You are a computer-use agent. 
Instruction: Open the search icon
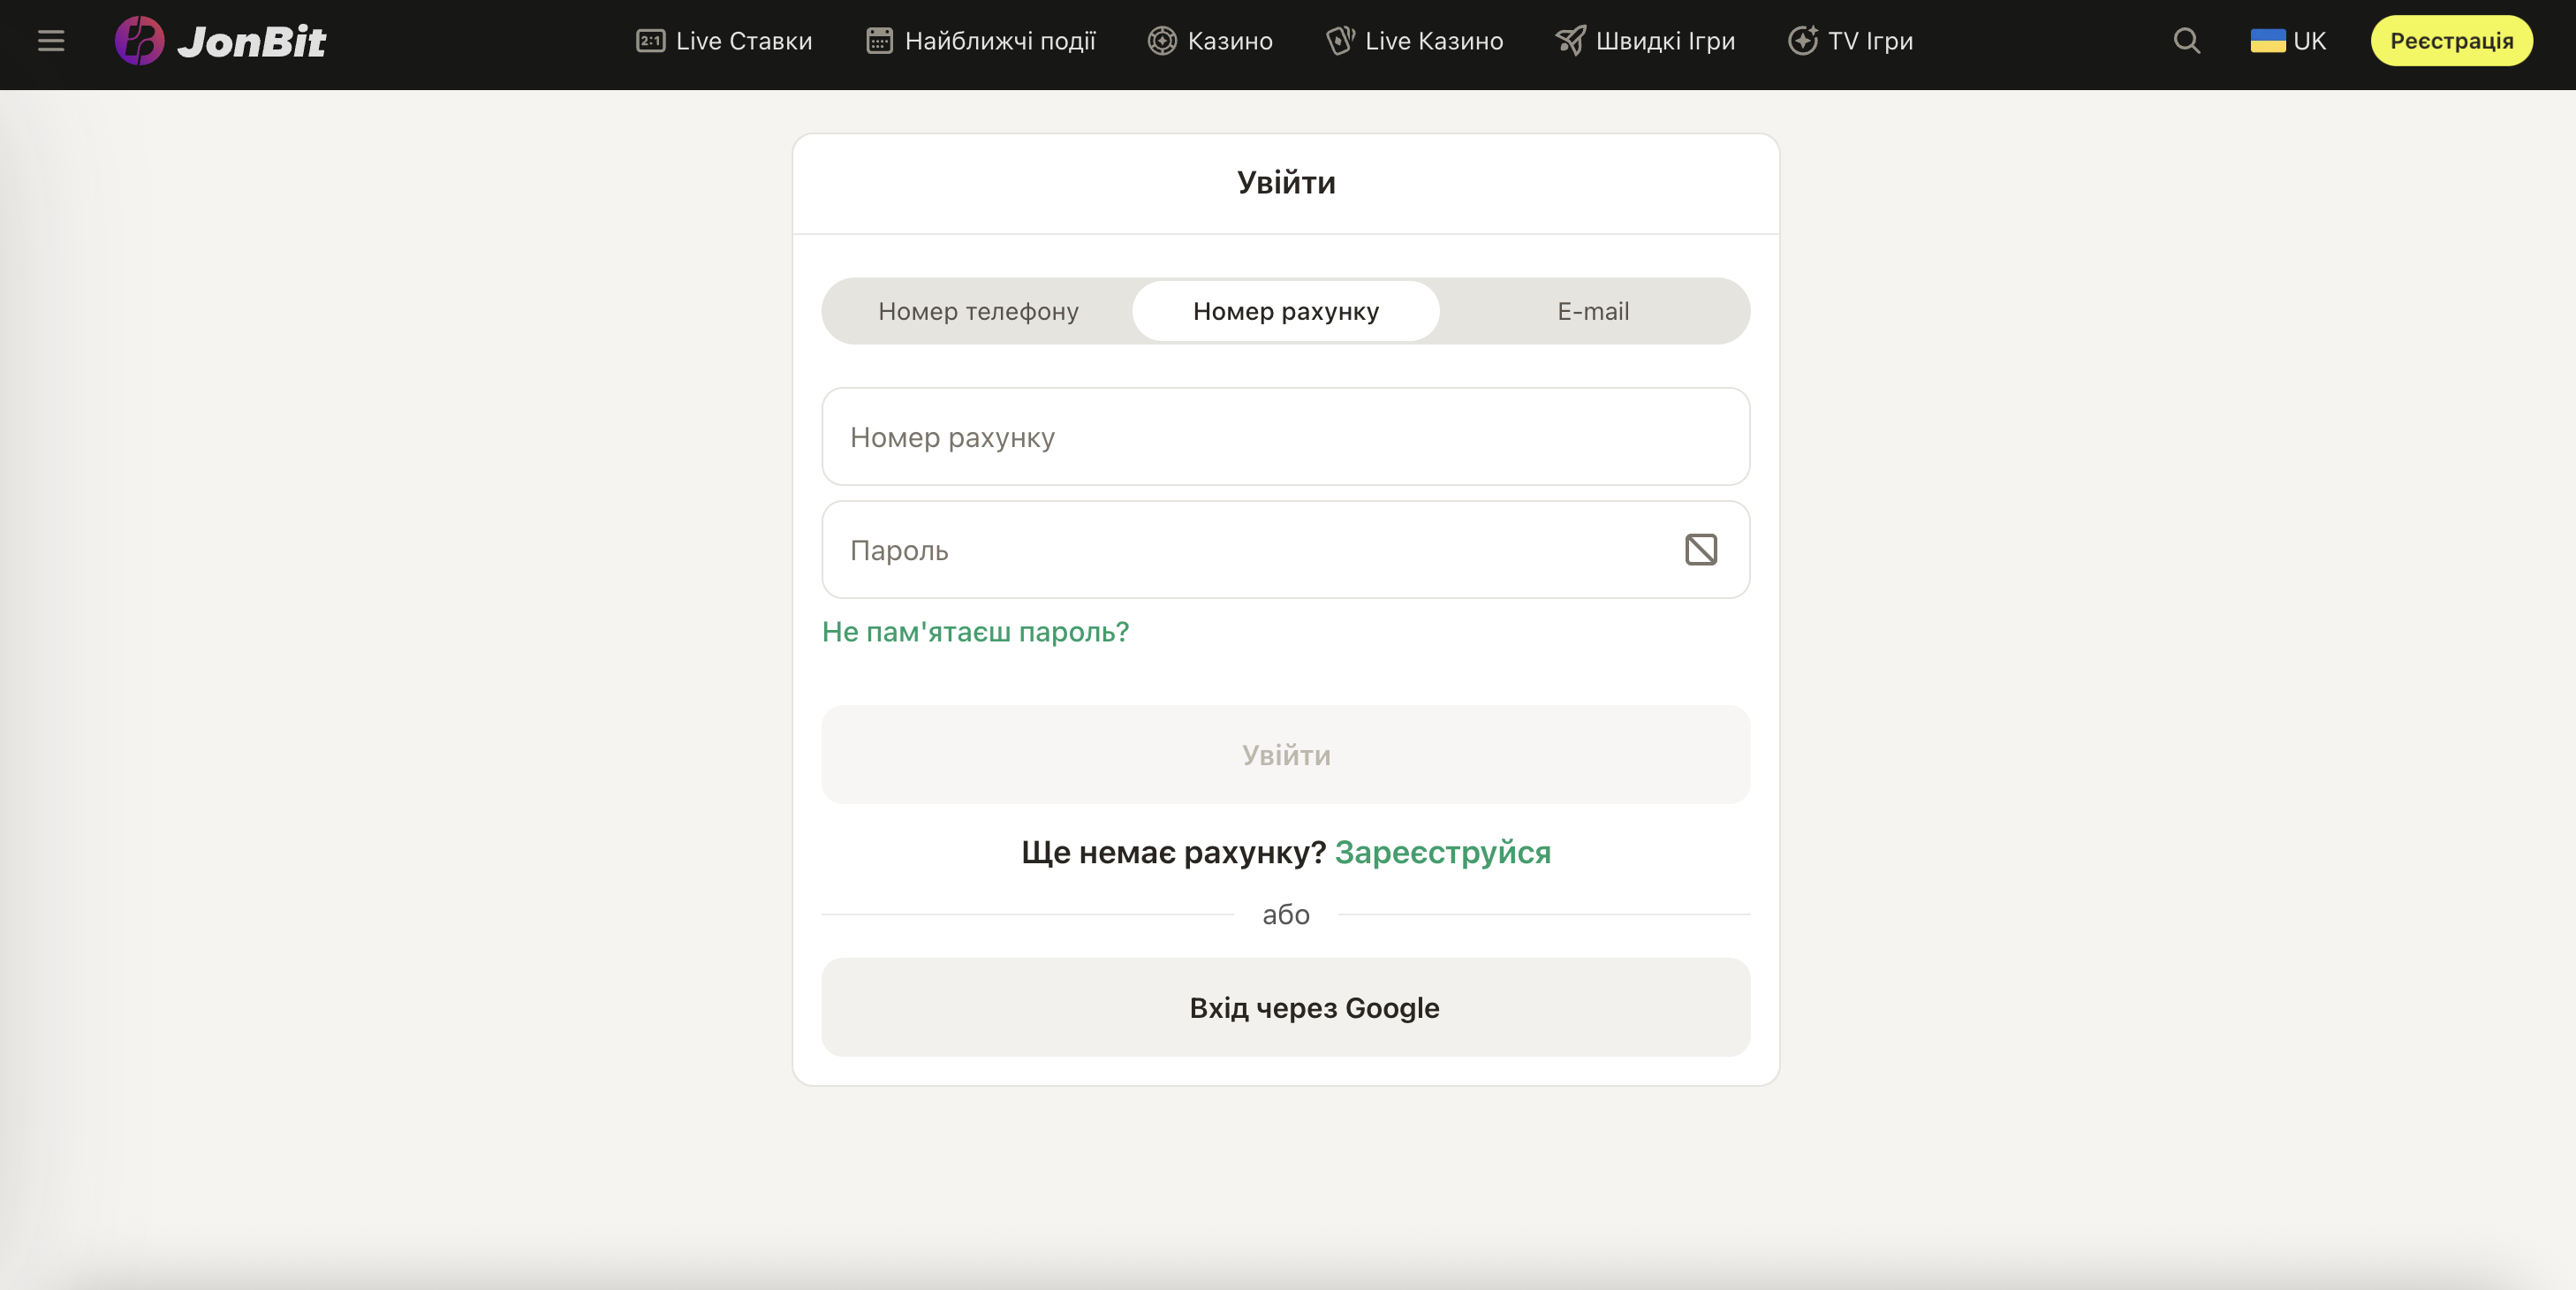2186,41
